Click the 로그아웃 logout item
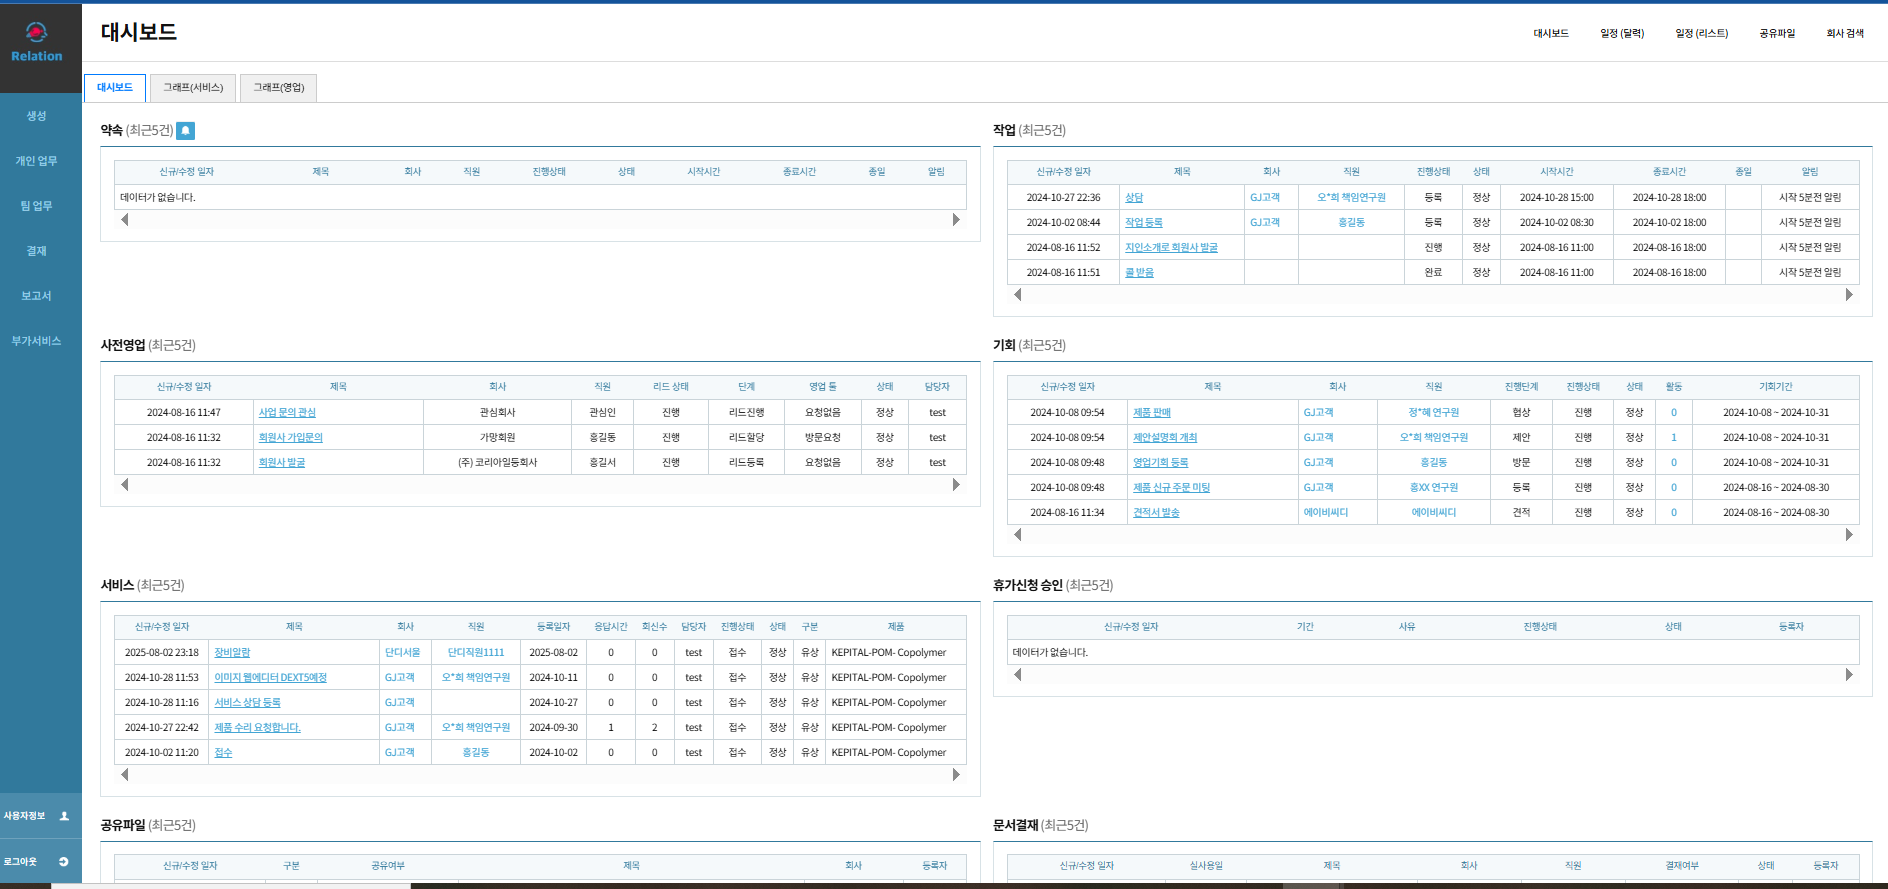The height and width of the screenshot is (889, 1888). point(37,862)
